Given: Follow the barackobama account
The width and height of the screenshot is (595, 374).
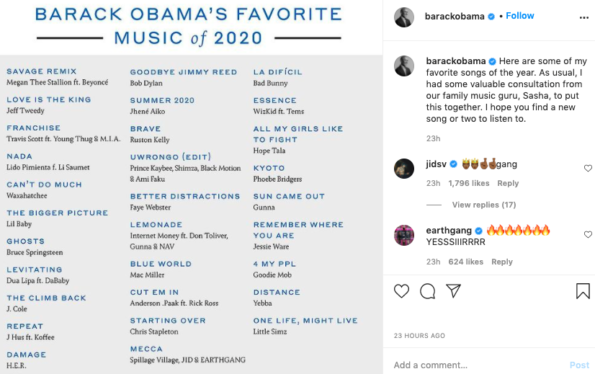Looking at the screenshot, I should point(520,16).
